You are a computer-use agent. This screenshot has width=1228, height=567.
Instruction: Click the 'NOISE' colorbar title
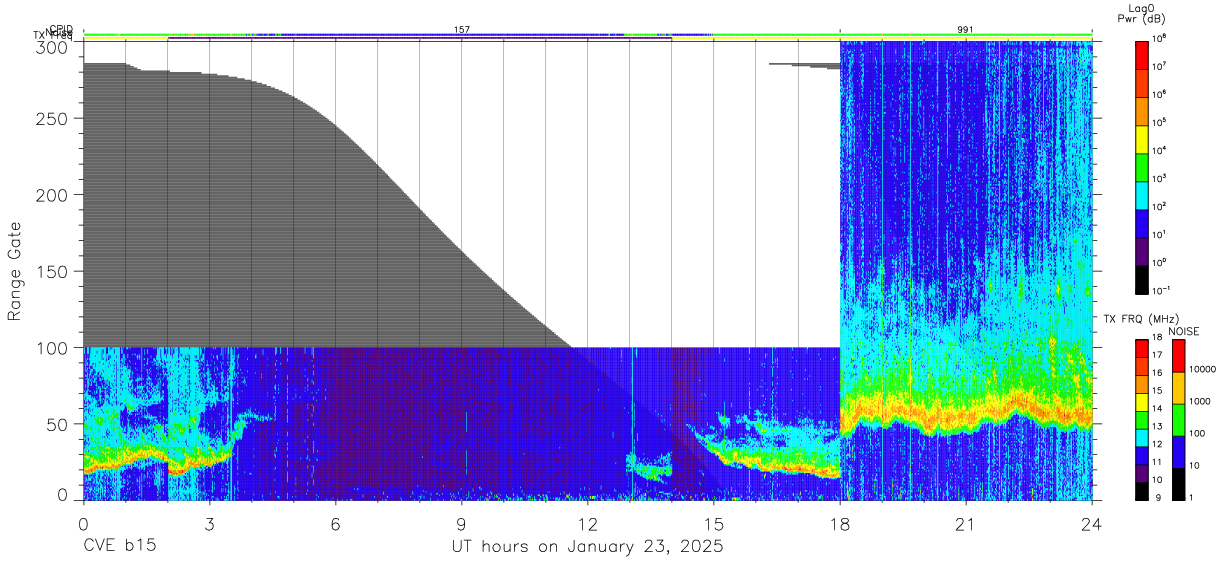tap(1184, 331)
